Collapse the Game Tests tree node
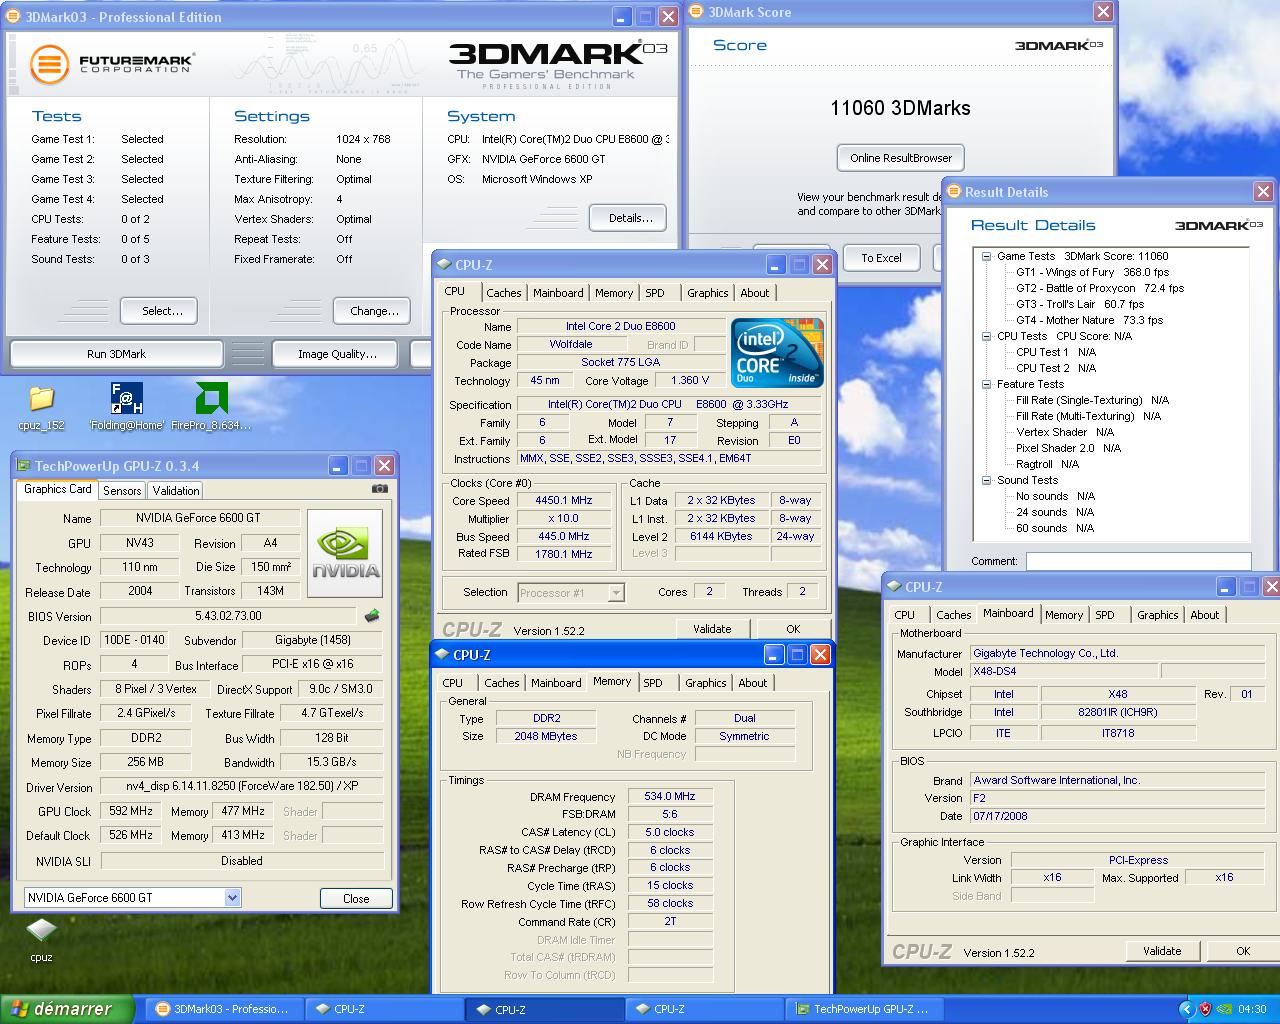 pyautogui.click(x=987, y=256)
